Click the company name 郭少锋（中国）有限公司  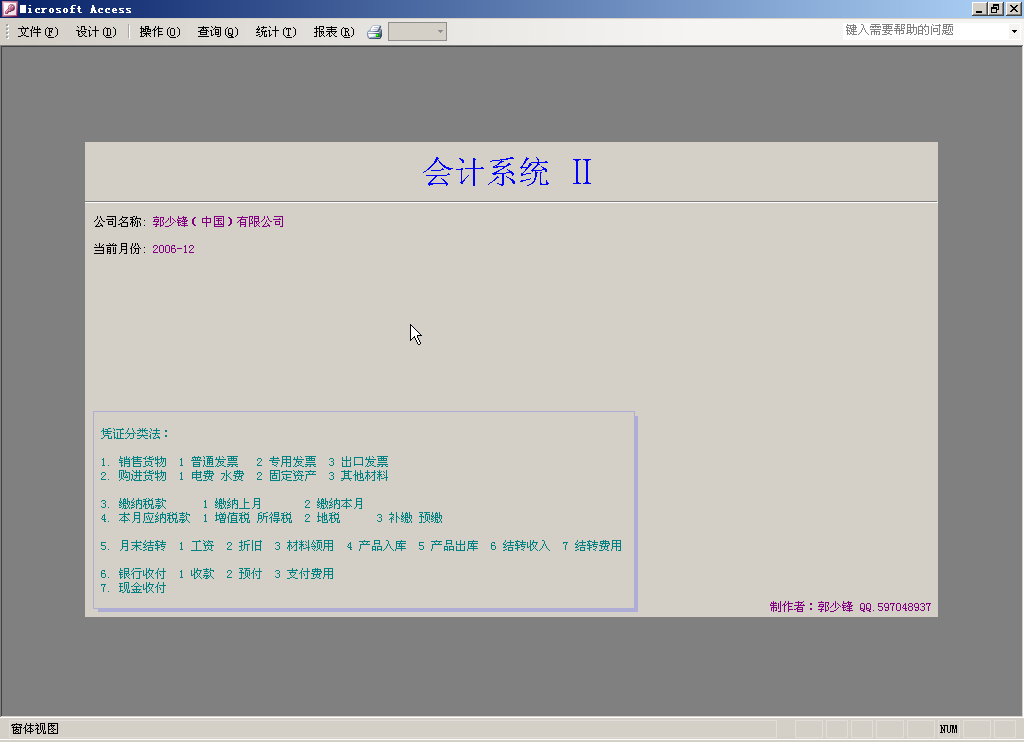[x=218, y=222]
